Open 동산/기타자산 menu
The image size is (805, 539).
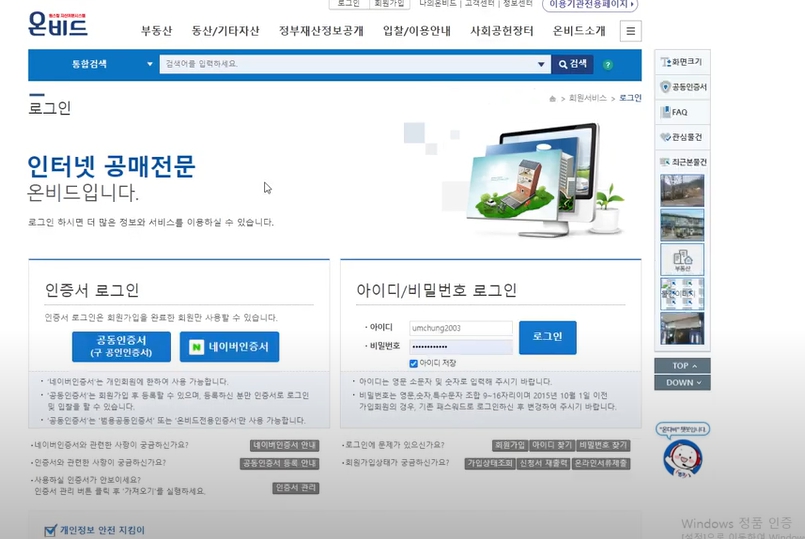tap(225, 31)
